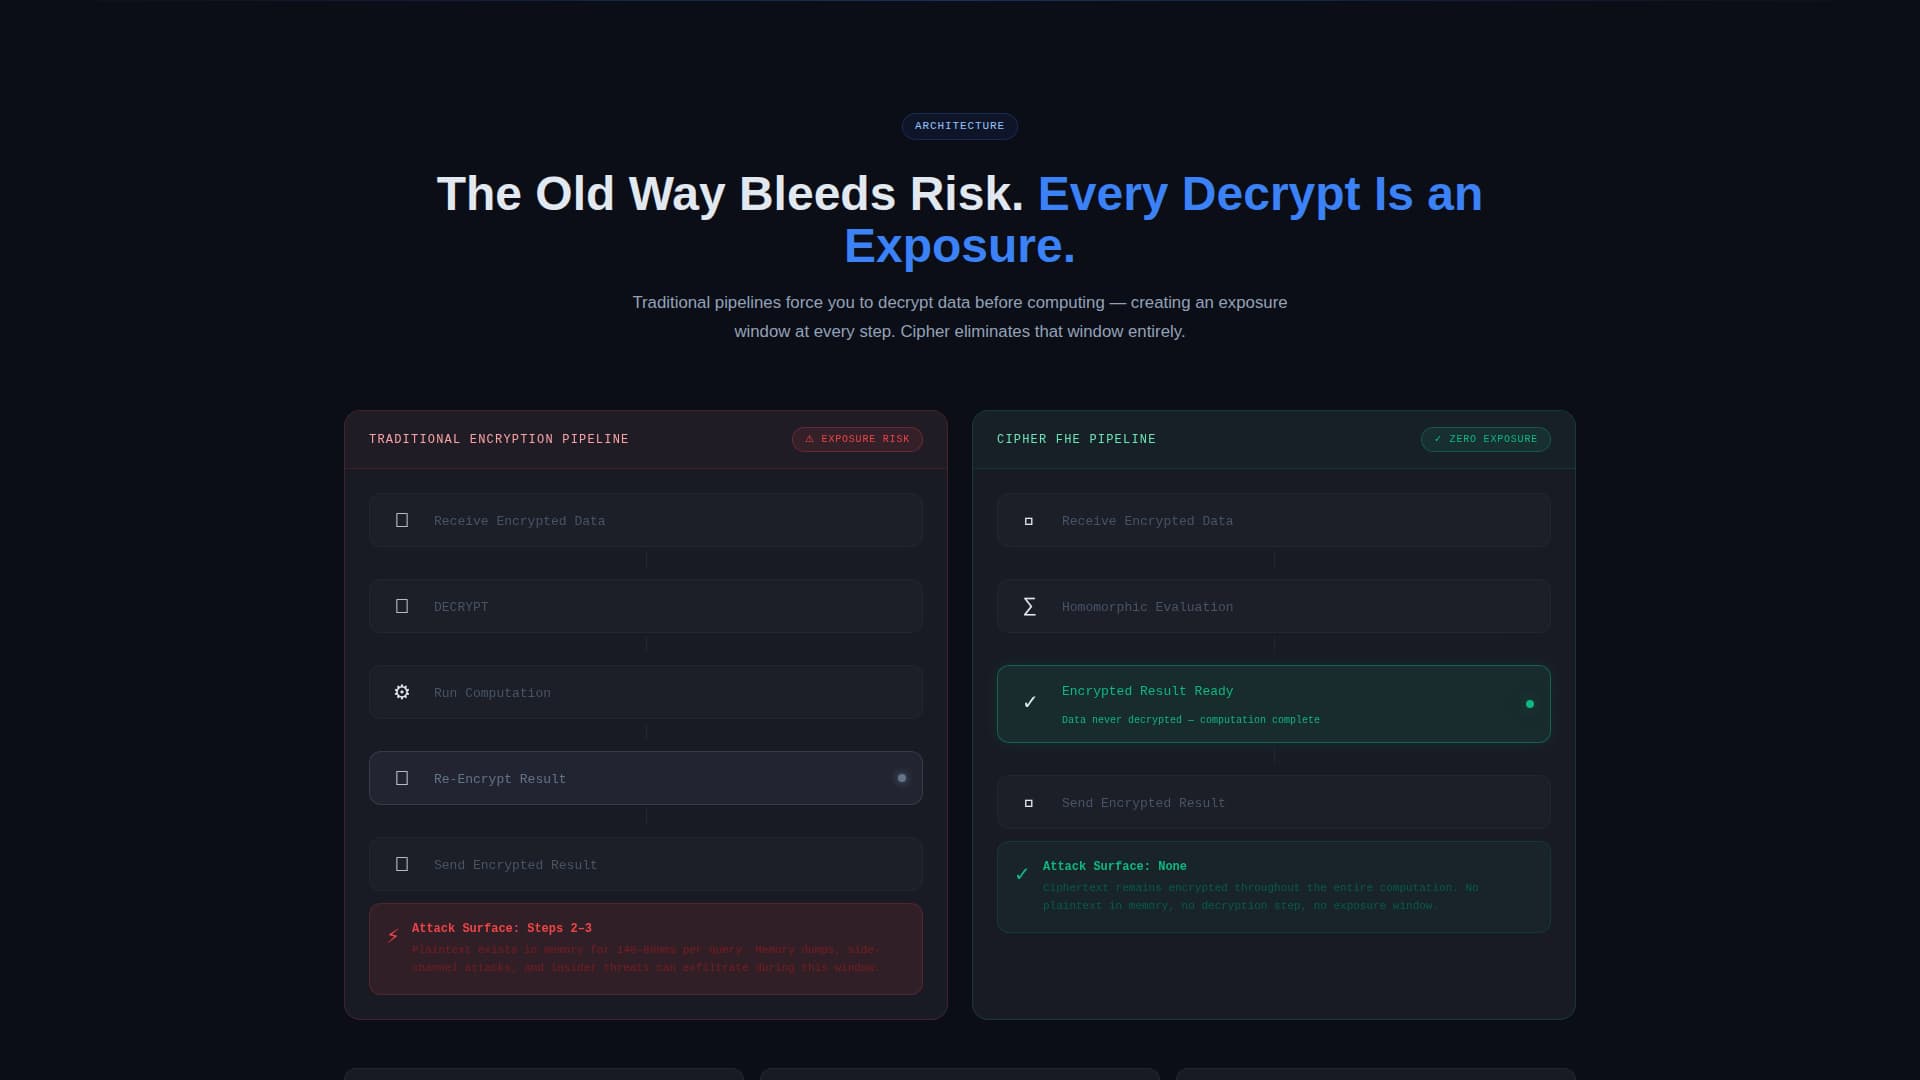Click the 'Plaintext exists in memory' warning text
Image resolution: width=1920 pixels, height=1080 pixels.
tap(645, 958)
